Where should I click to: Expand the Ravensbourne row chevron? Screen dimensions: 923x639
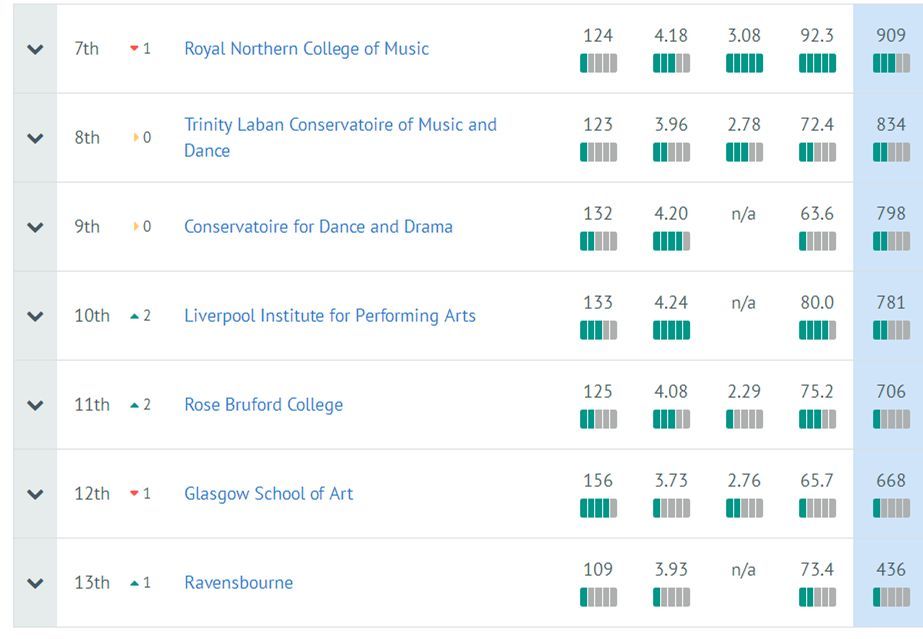tap(35, 583)
